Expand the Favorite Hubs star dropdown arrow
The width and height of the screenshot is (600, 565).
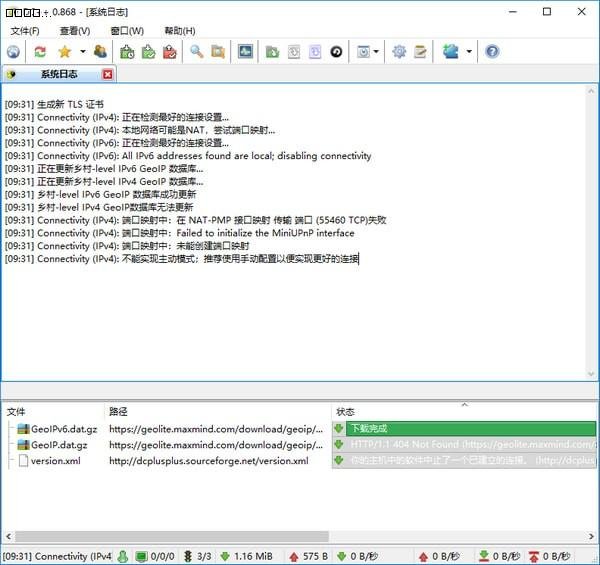click(x=82, y=52)
